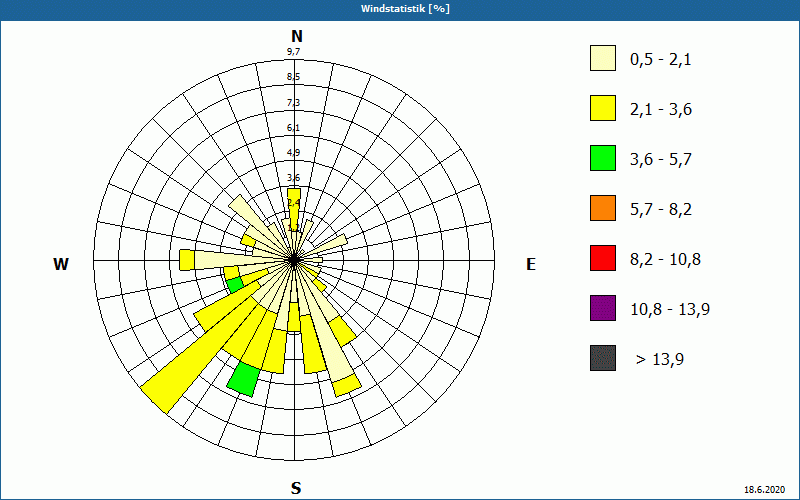Click the 9,7 ring scale label
Viewport: 800px width, 500px height.
click(293, 52)
